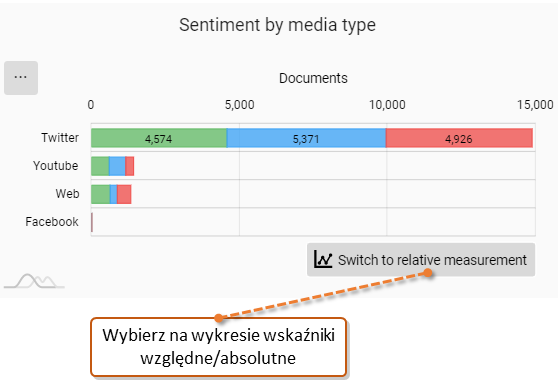560x383 pixels.
Task: Click the Polish annotation callout box
Action: click(x=219, y=347)
